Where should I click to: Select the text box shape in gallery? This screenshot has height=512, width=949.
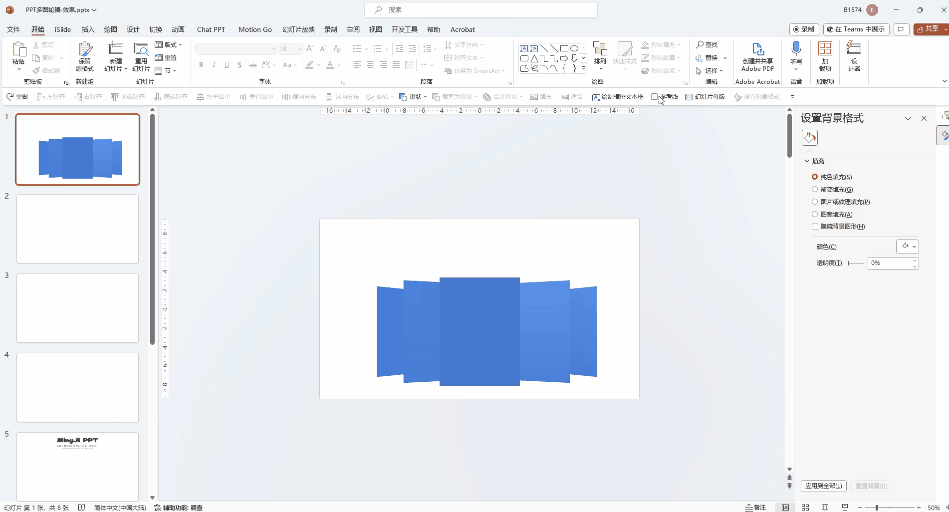pos(524,48)
